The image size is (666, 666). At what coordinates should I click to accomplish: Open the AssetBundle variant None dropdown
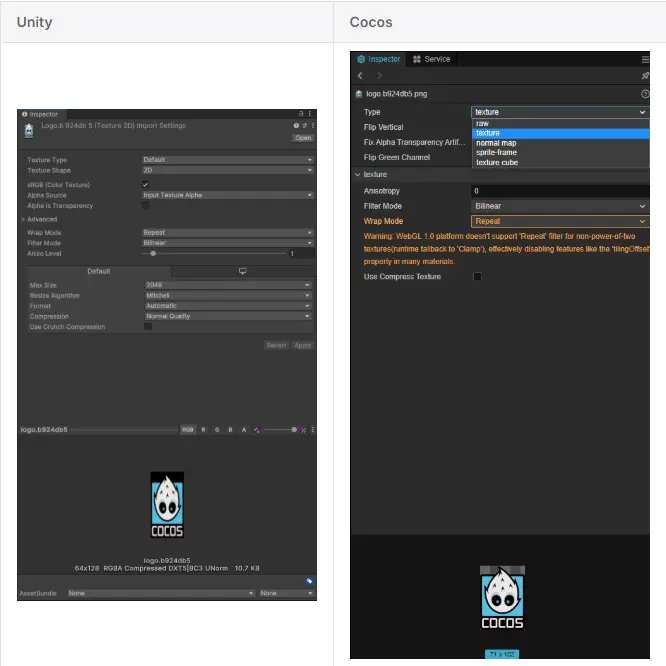286,593
